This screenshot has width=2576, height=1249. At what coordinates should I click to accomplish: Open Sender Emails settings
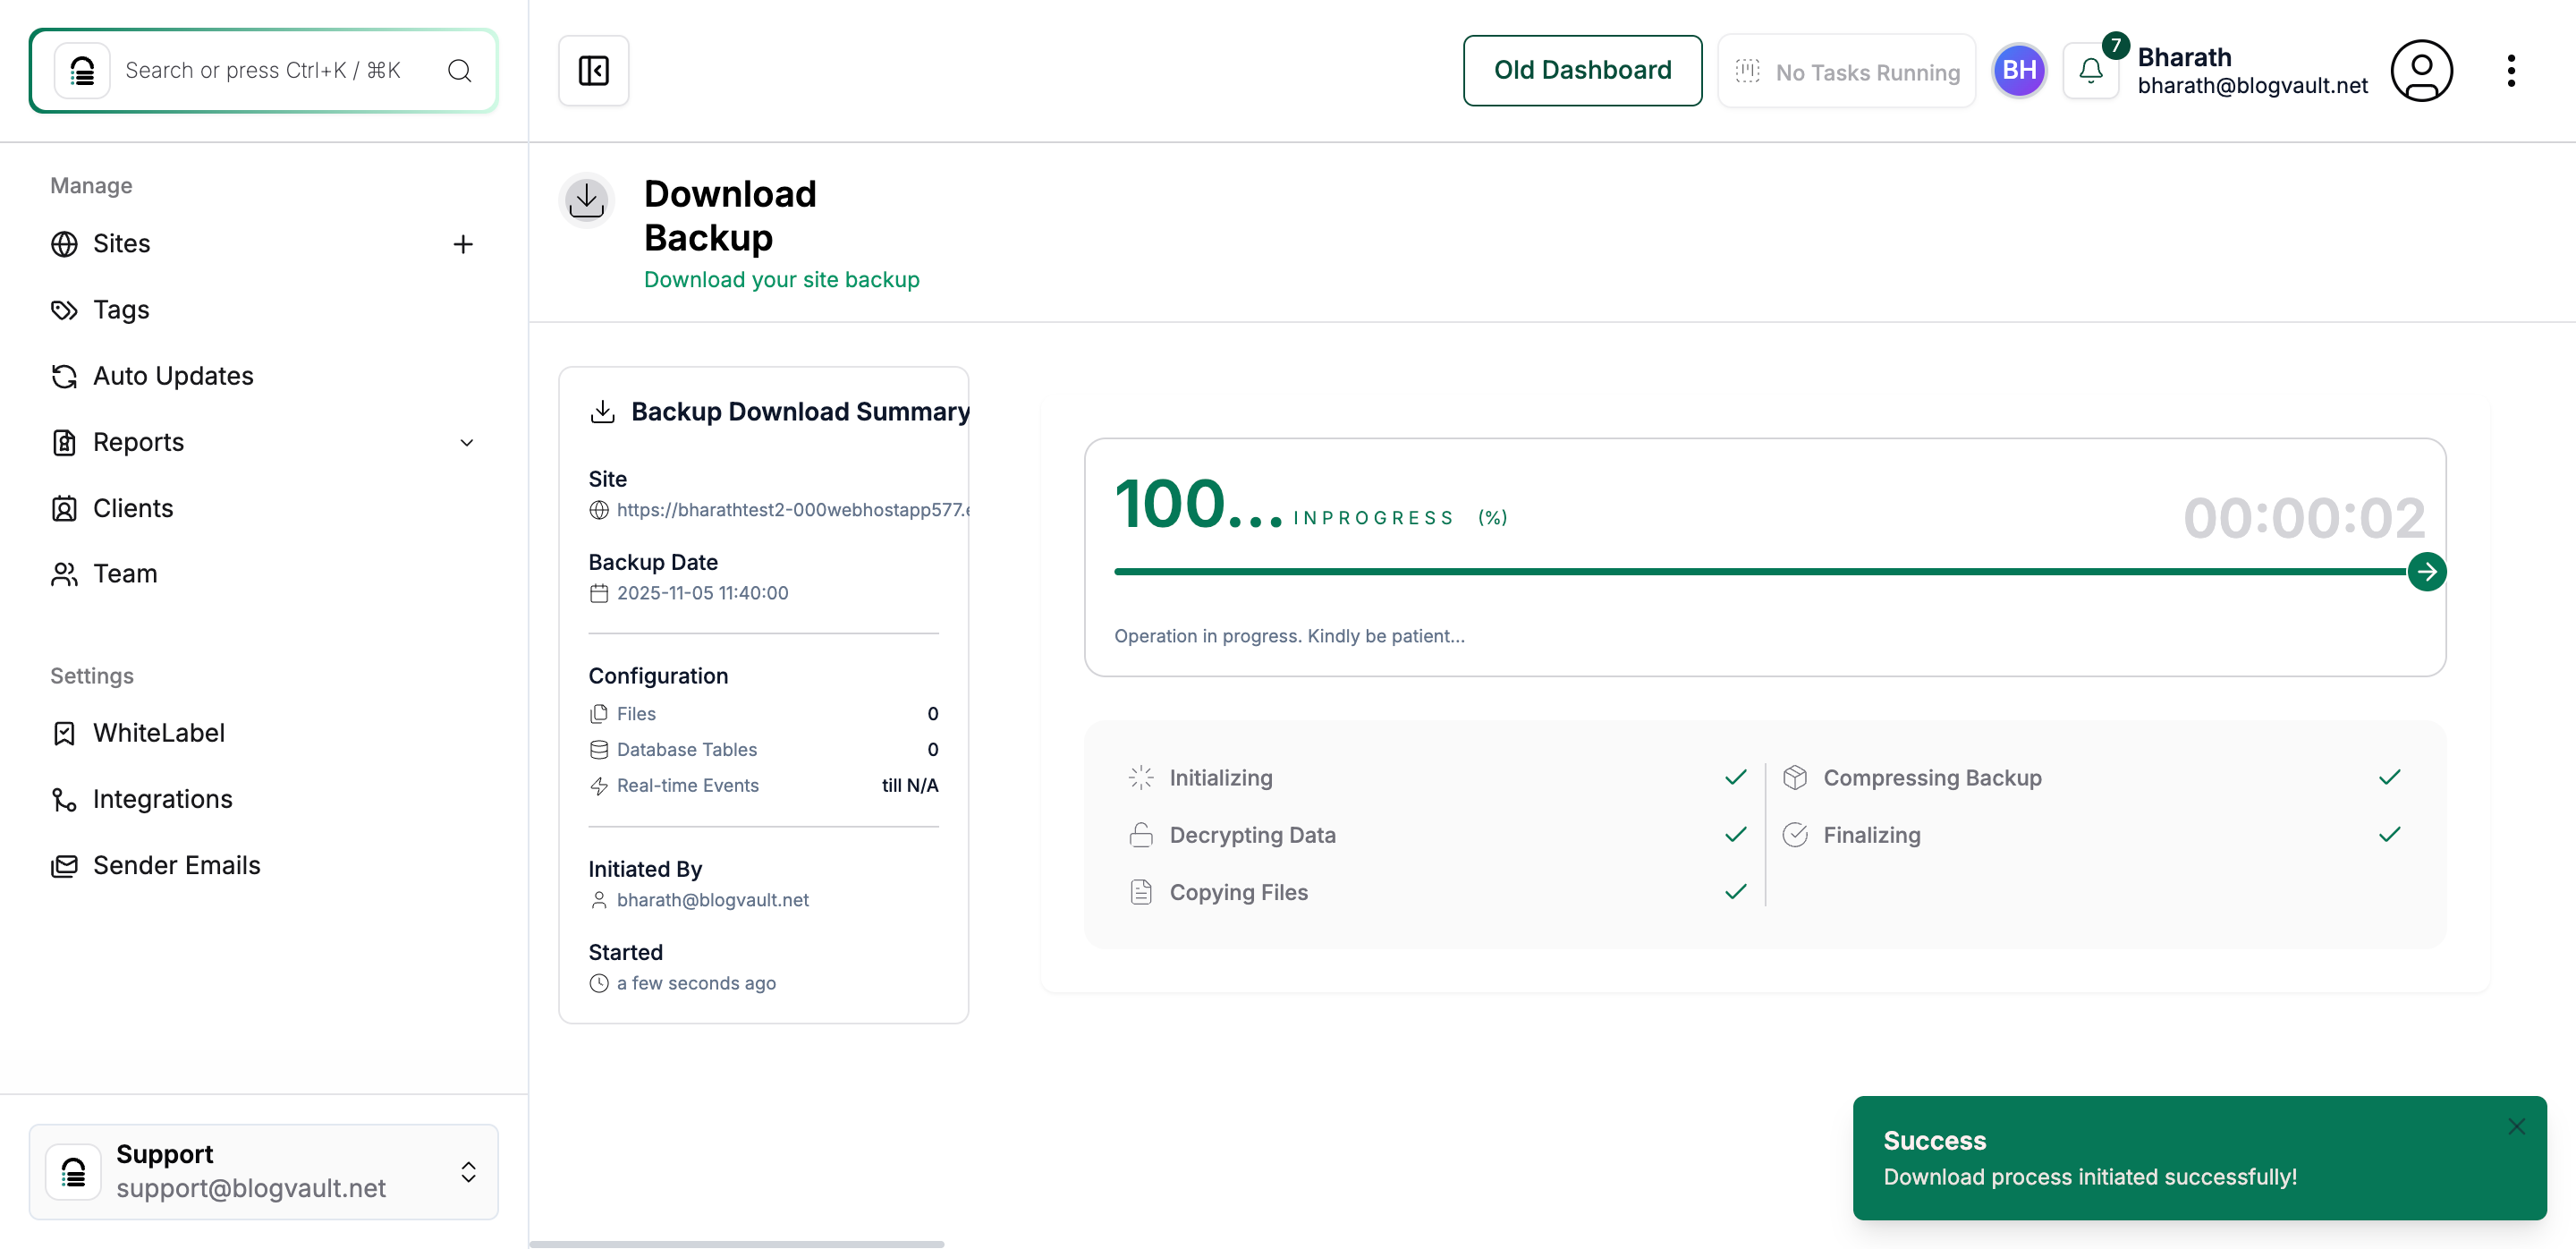coord(177,865)
